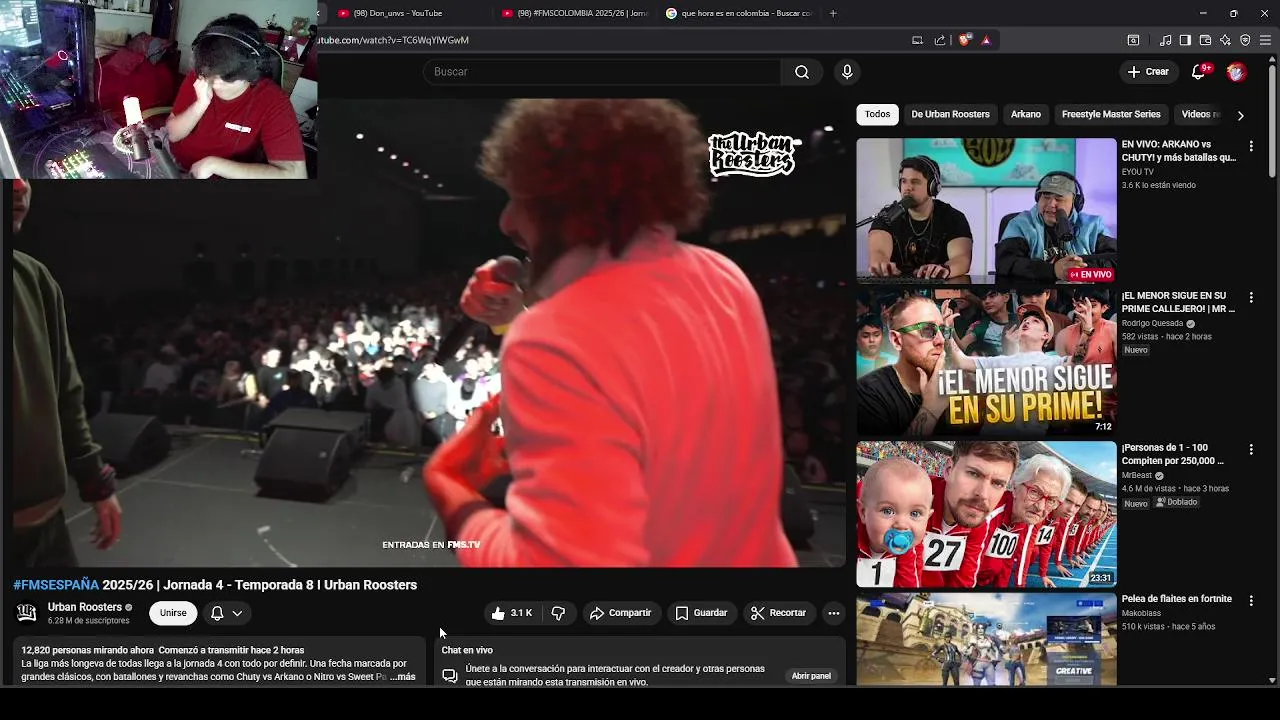Click the chat bubble icon in Chat en vivo
Image resolution: width=1280 pixels, height=720 pixels.
(450, 676)
